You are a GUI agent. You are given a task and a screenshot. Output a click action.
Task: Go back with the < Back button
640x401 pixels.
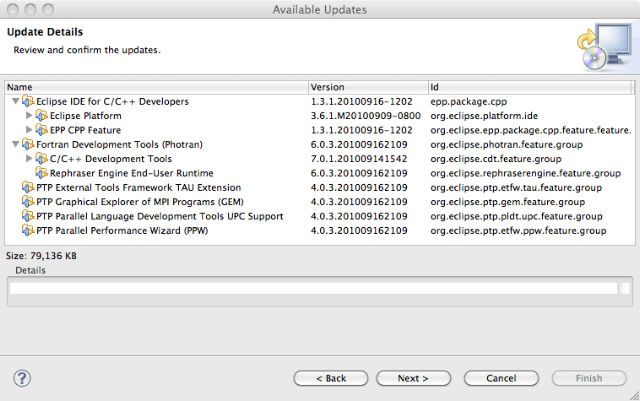(331, 378)
